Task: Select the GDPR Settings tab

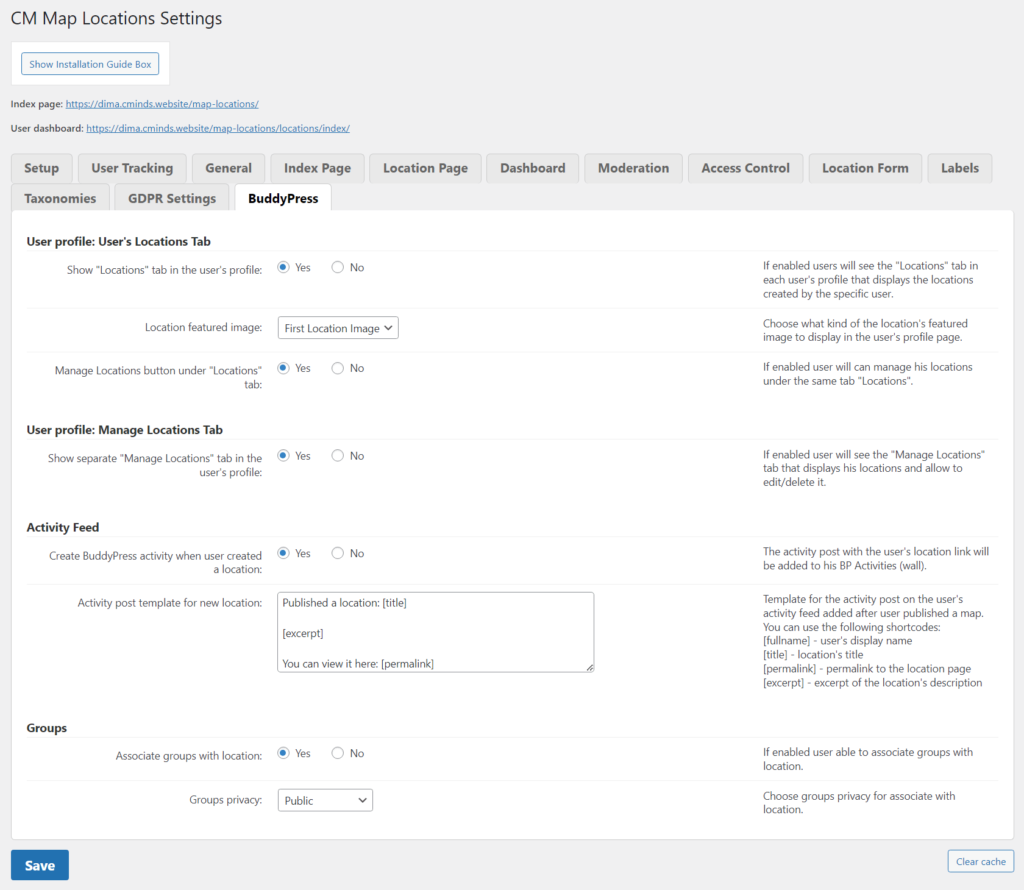Action: [x=172, y=198]
